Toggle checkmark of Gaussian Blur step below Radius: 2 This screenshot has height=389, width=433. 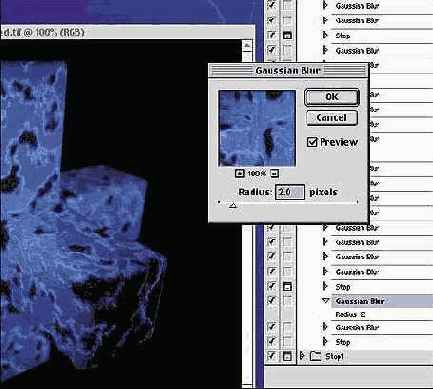272,327
